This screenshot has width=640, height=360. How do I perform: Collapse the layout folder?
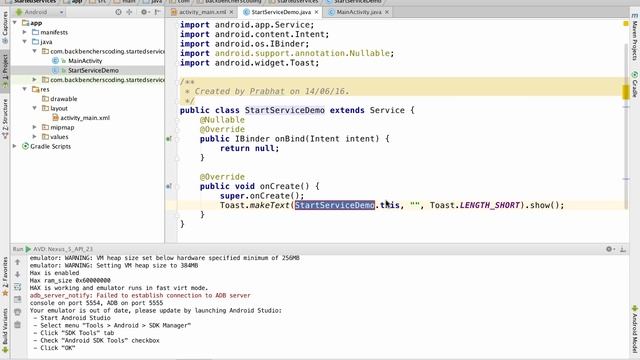(x=35, y=108)
